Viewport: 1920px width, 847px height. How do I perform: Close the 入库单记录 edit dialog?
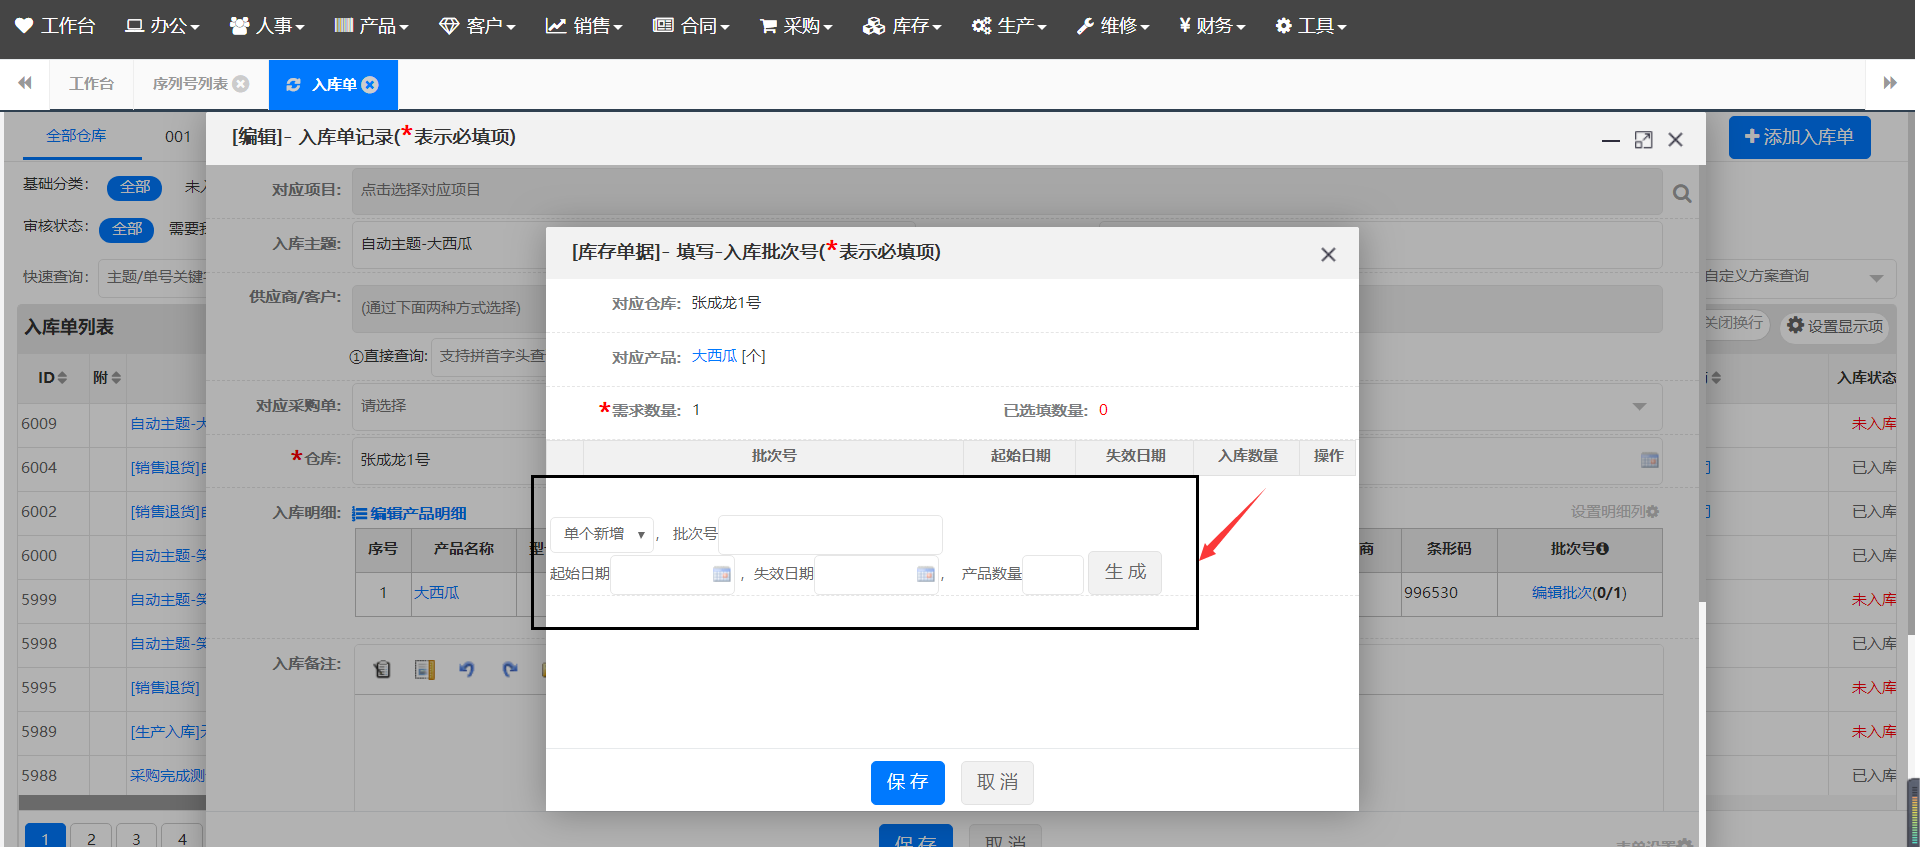[1675, 140]
